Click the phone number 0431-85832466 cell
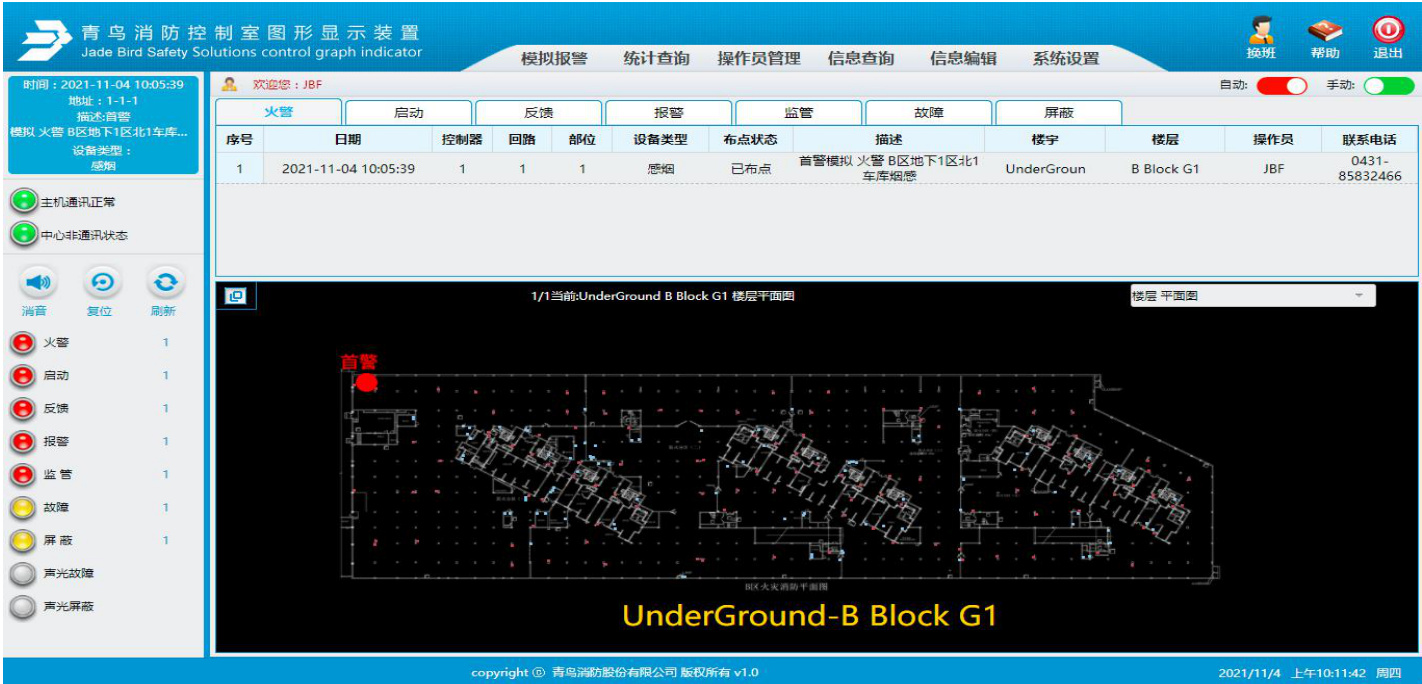The height and width of the screenshot is (684, 1422). pos(1369,168)
